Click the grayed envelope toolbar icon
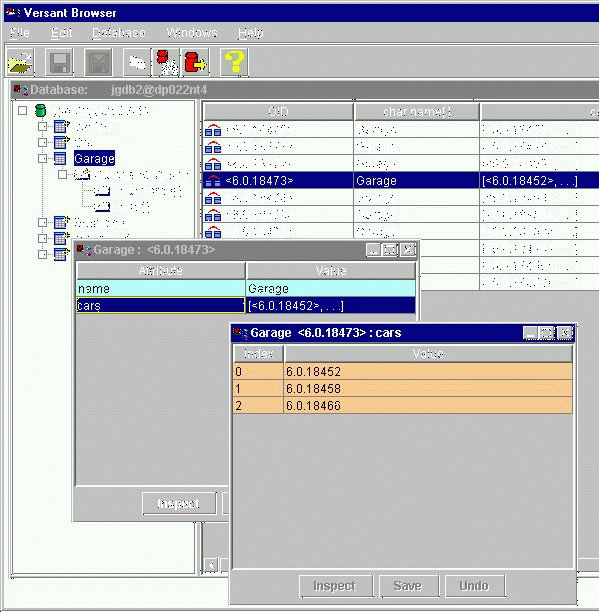The image size is (599, 612). coord(98,62)
